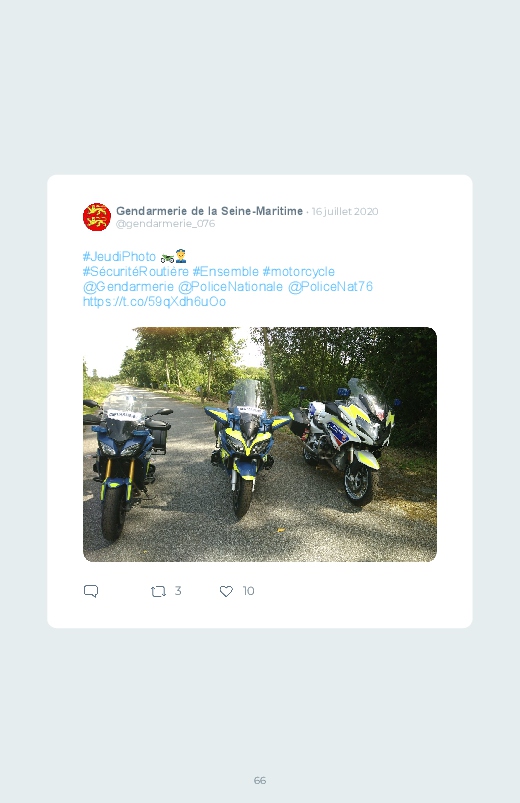Visit the @PoliceNat76 mention
Screen dimensions: 520x803
click(x=330, y=287)
